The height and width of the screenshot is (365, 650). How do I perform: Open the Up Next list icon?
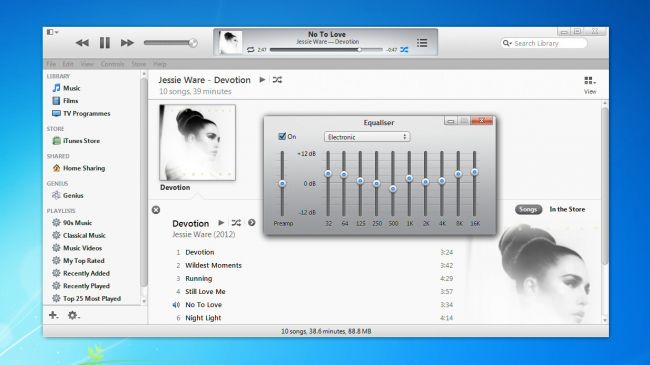pyautogui.click(x=422, y=43)
